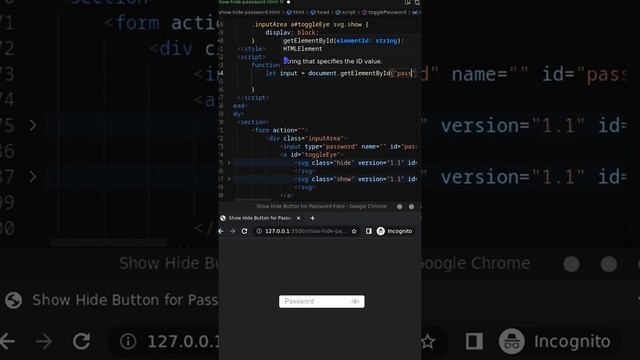The image size is (640, 360).
Task: Open the script breadcrumb segment
Action: pos(346,12)
